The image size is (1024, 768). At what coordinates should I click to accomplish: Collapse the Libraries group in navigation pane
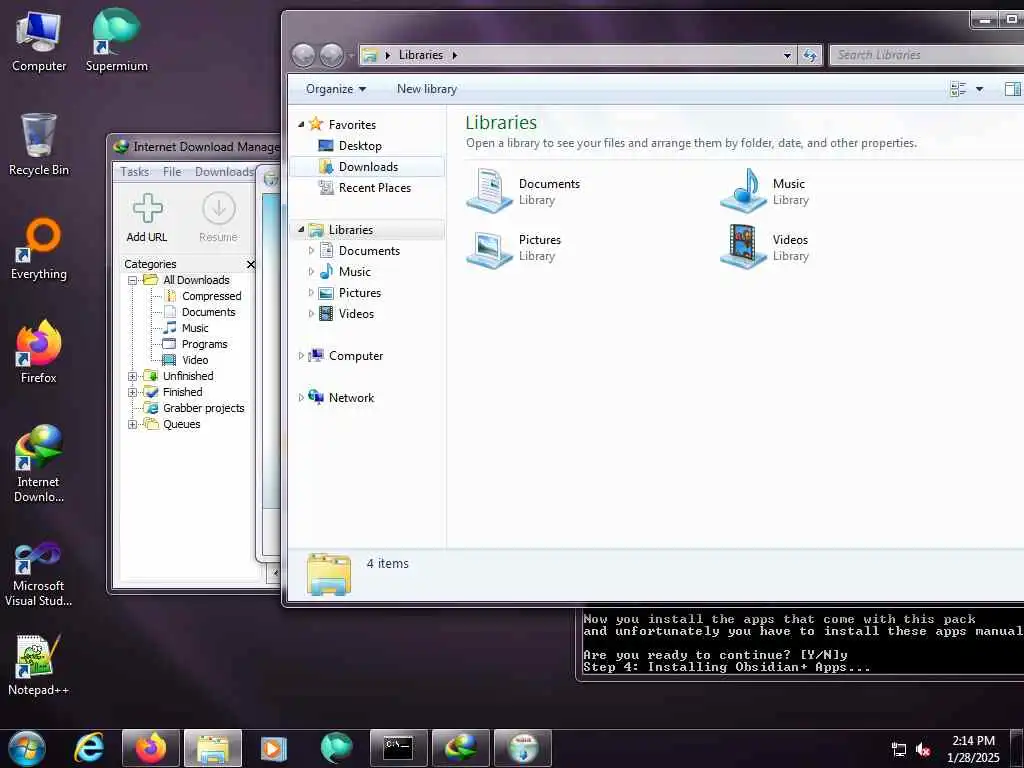[x=301, y=229]
